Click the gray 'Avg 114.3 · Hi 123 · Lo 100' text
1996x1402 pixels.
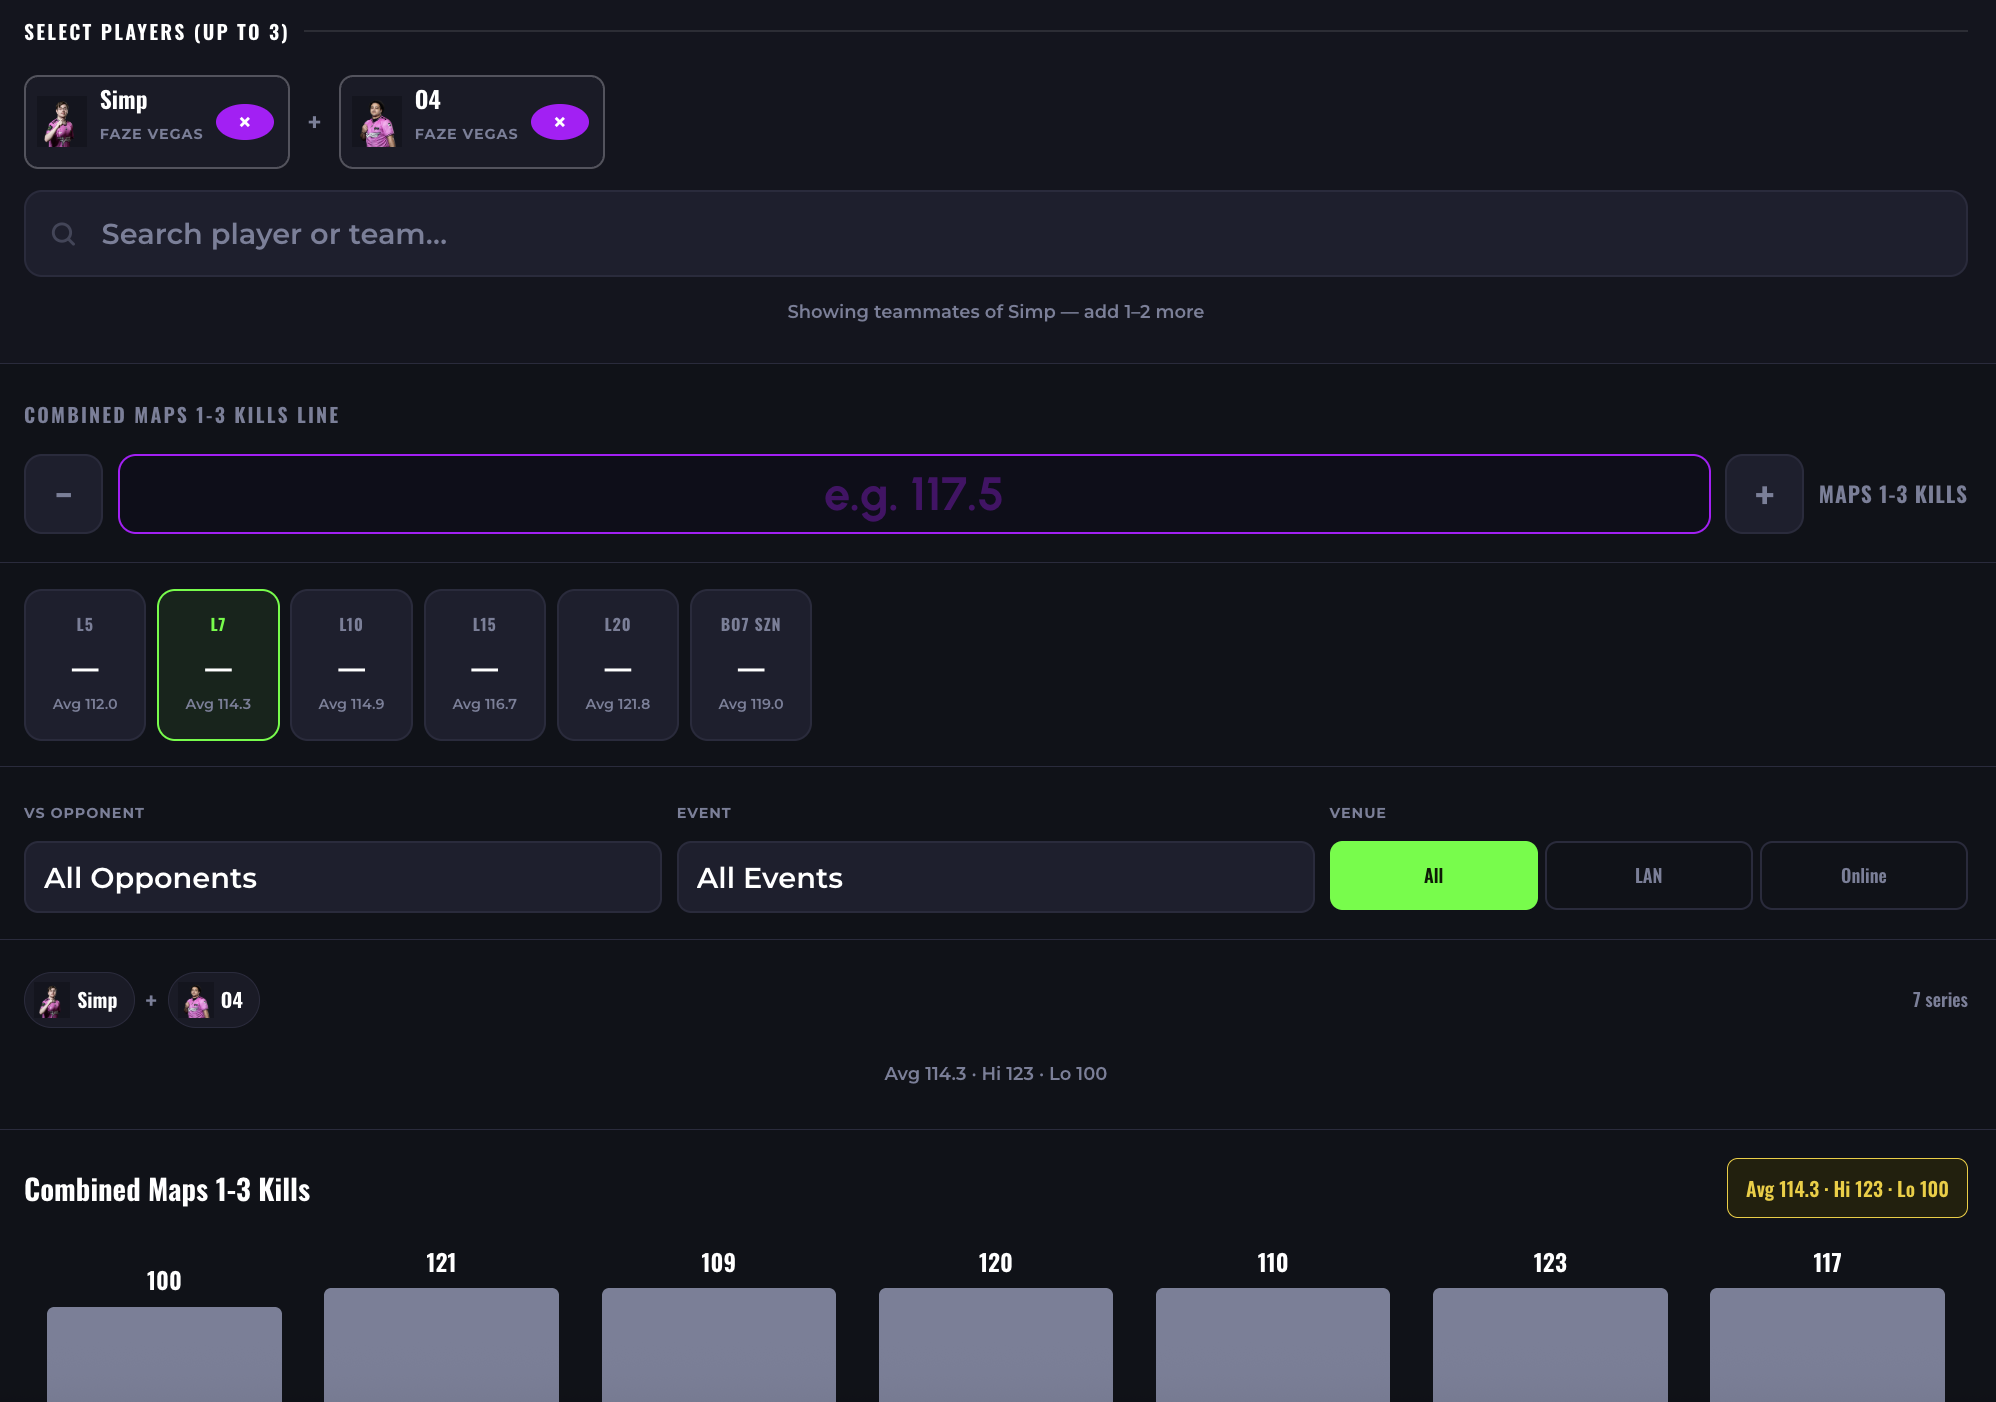click(995, 1073)
